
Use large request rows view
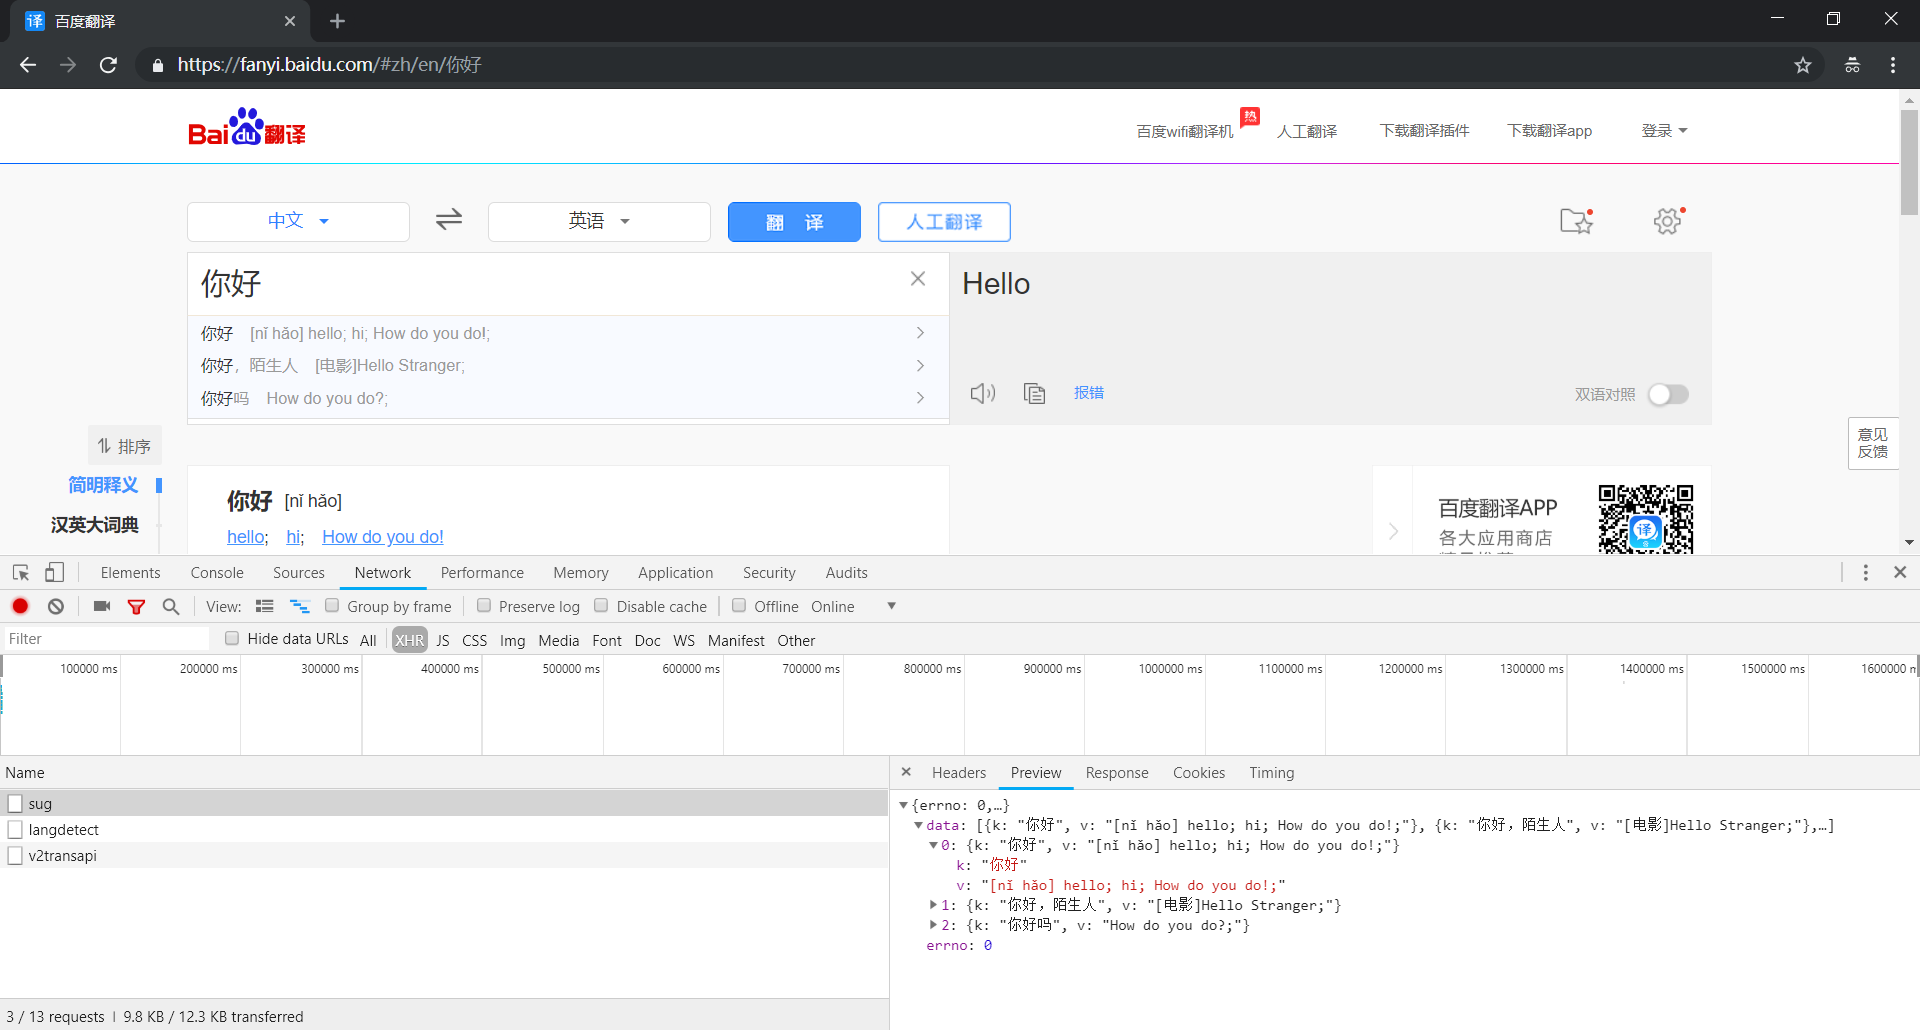tap(265, 606)
